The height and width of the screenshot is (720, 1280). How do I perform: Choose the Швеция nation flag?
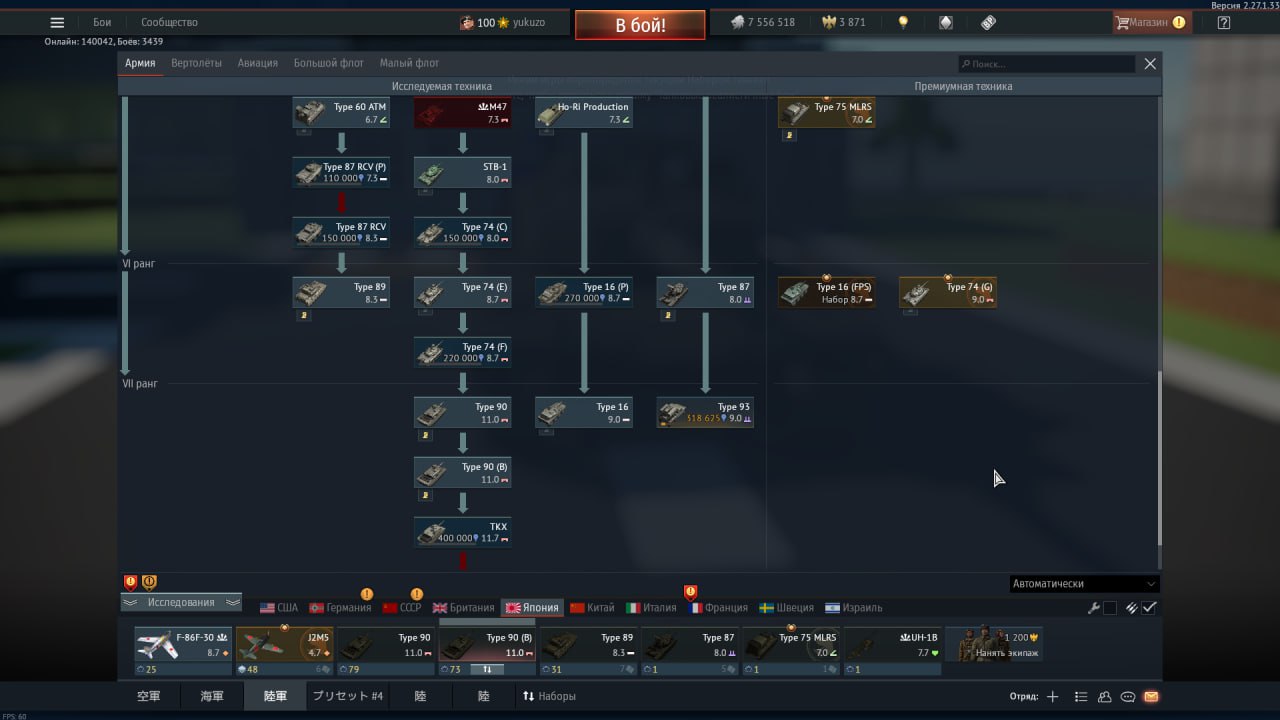point(786,608)
